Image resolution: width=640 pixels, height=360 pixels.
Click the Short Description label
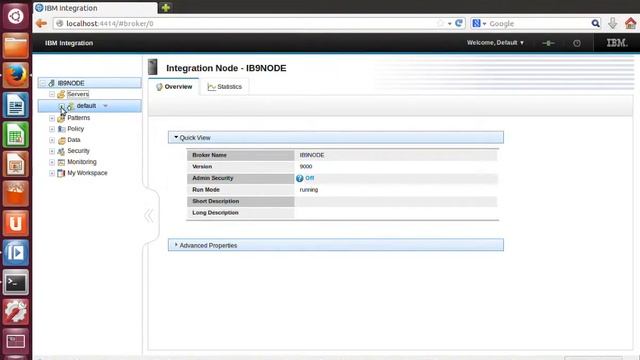pos(216,201)
